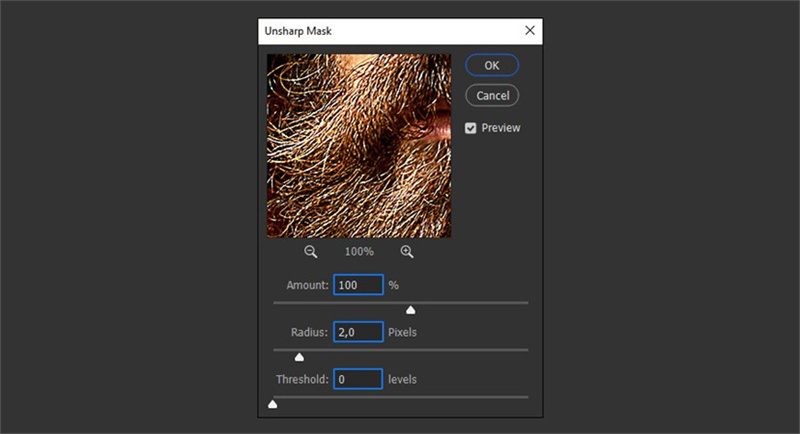Image resolution: width=800 pixels, height=434 pixels.
Task: Click the levels unit label
Action: pos(402,380)
